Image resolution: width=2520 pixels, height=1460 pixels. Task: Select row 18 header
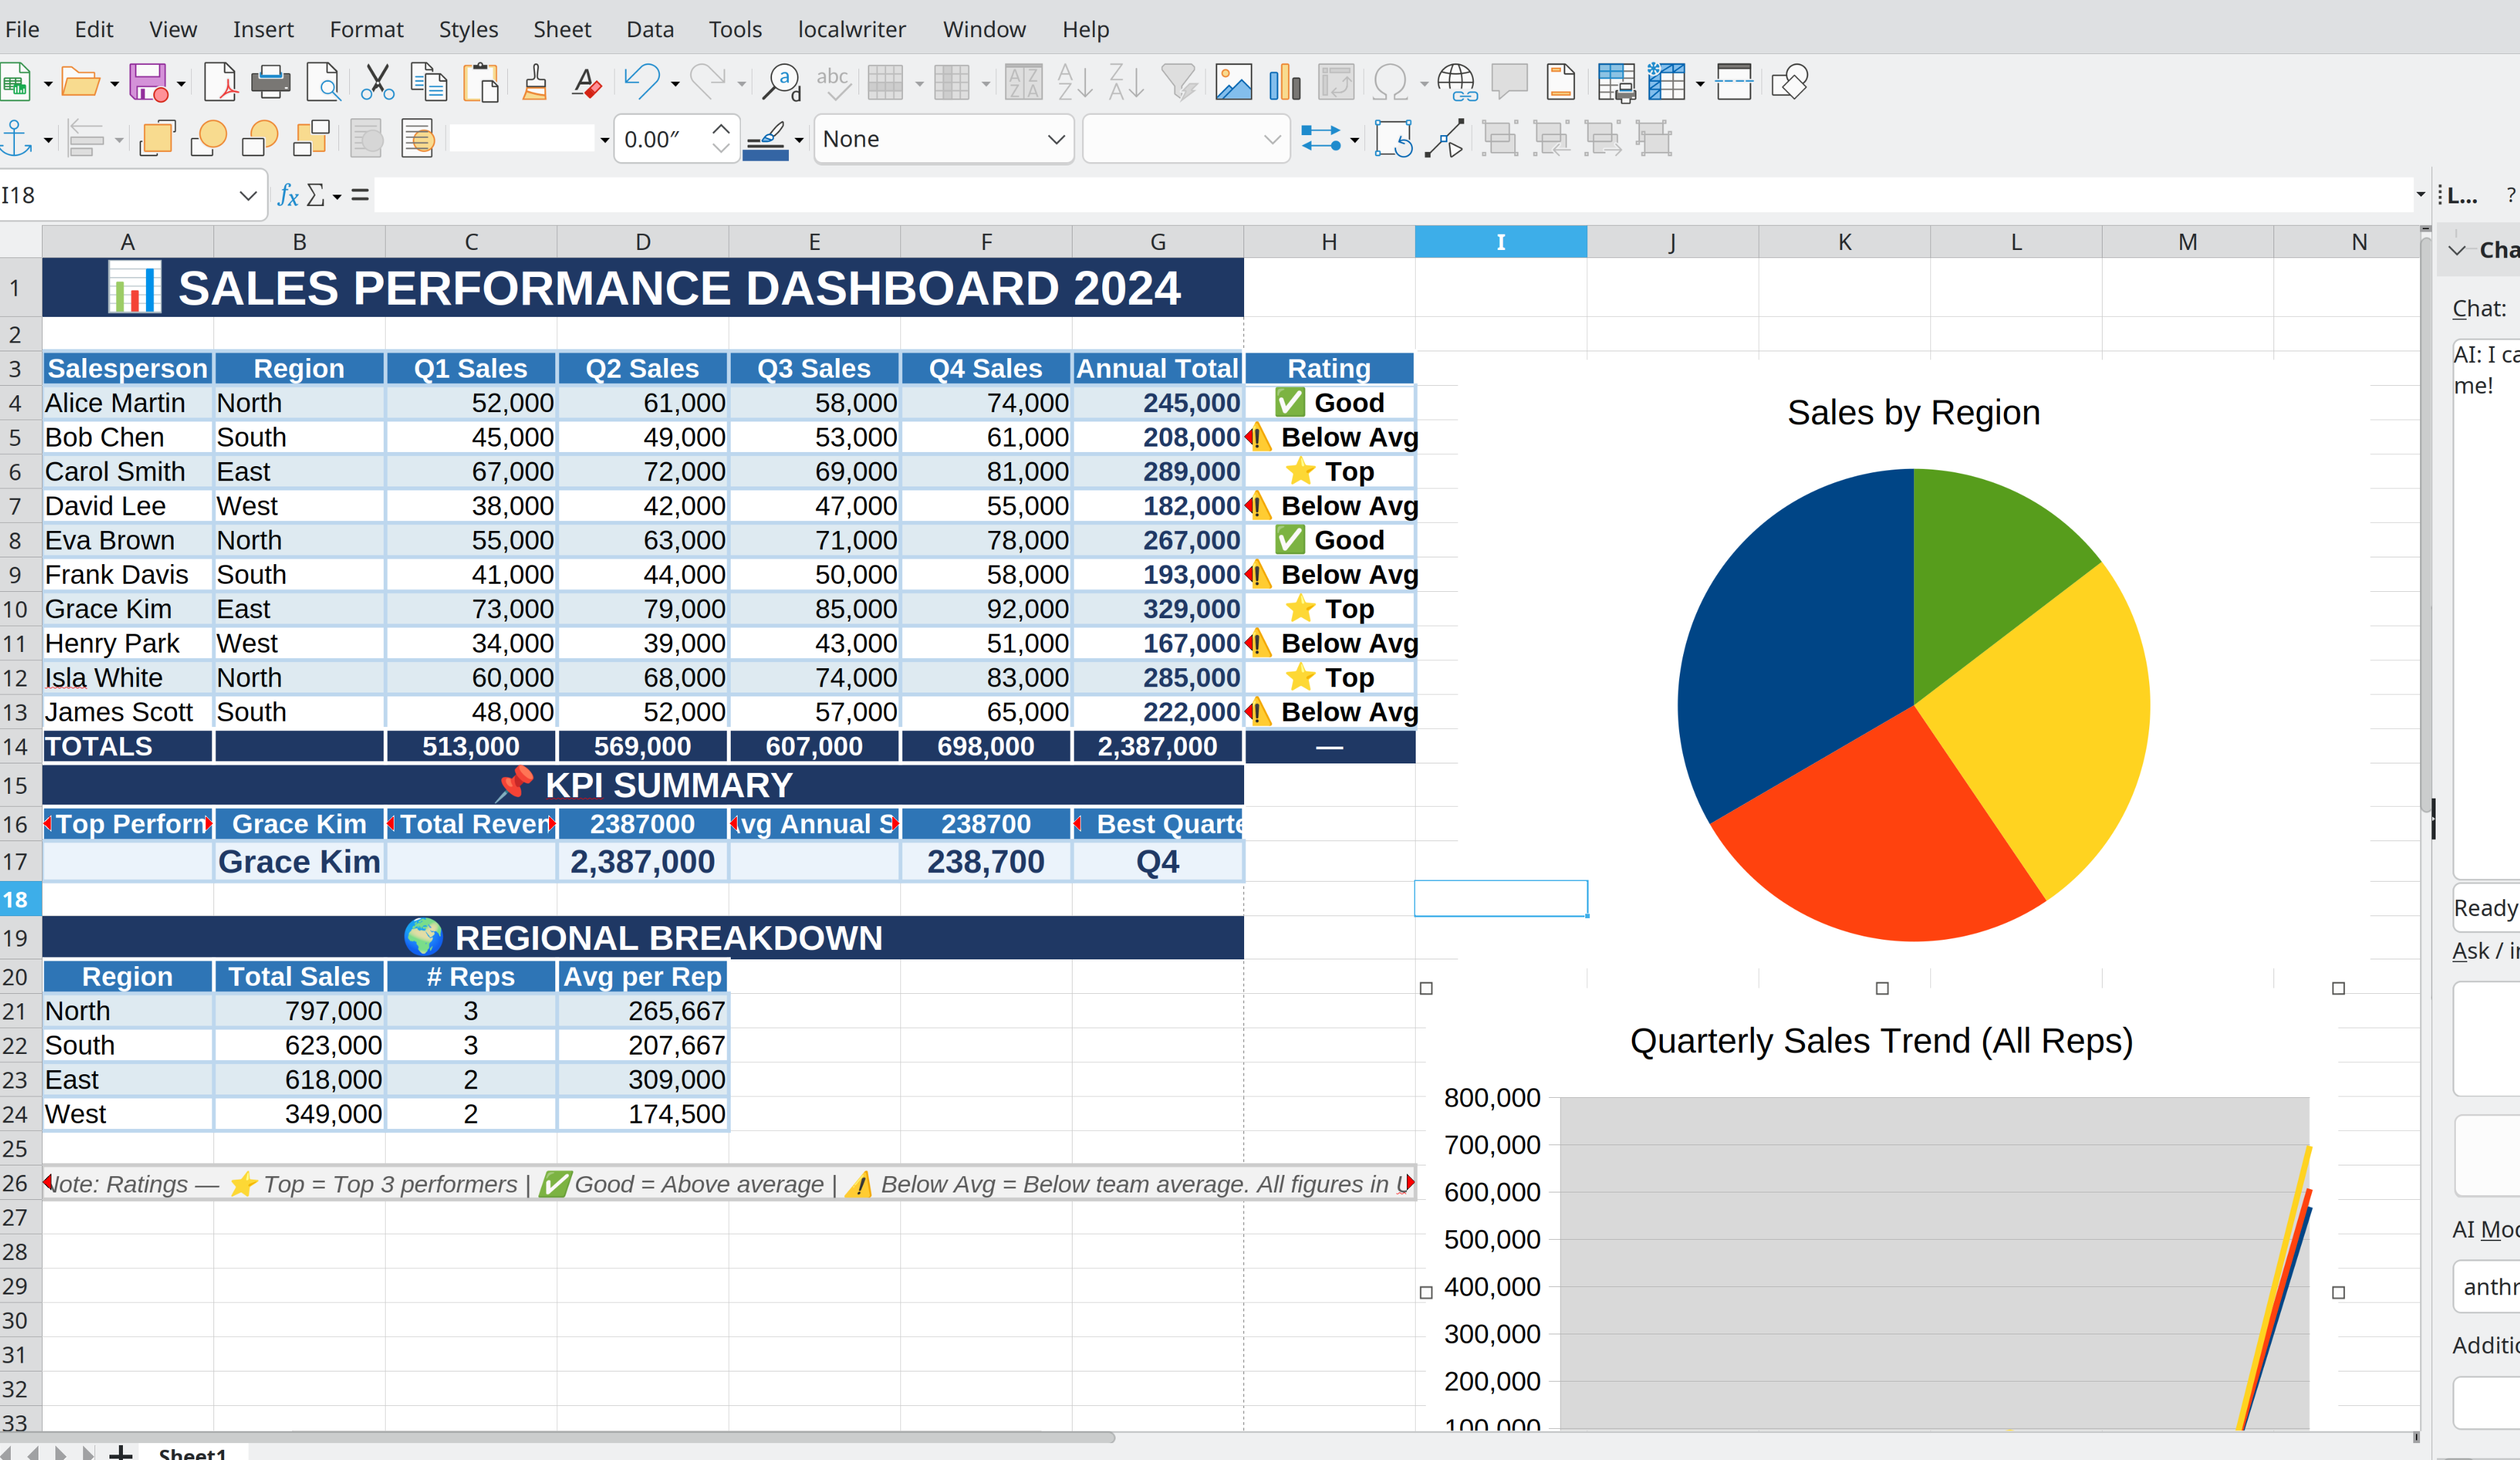15,899
